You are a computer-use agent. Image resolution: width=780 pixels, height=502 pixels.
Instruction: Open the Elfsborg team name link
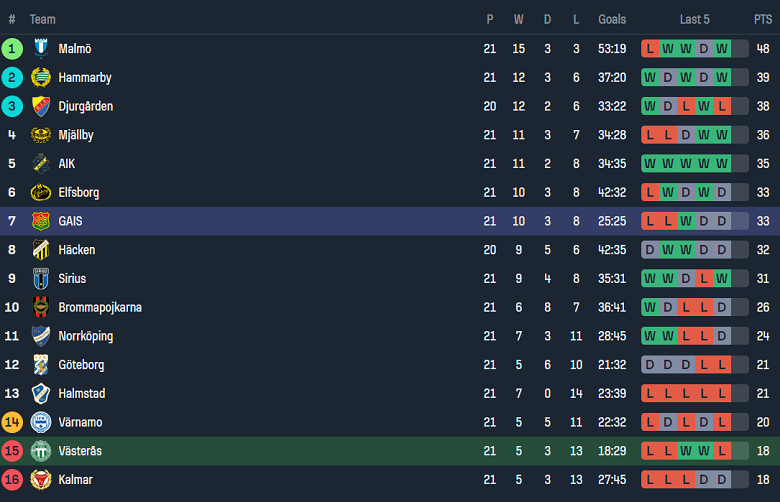pyautogui.click(x=79, y=193)
